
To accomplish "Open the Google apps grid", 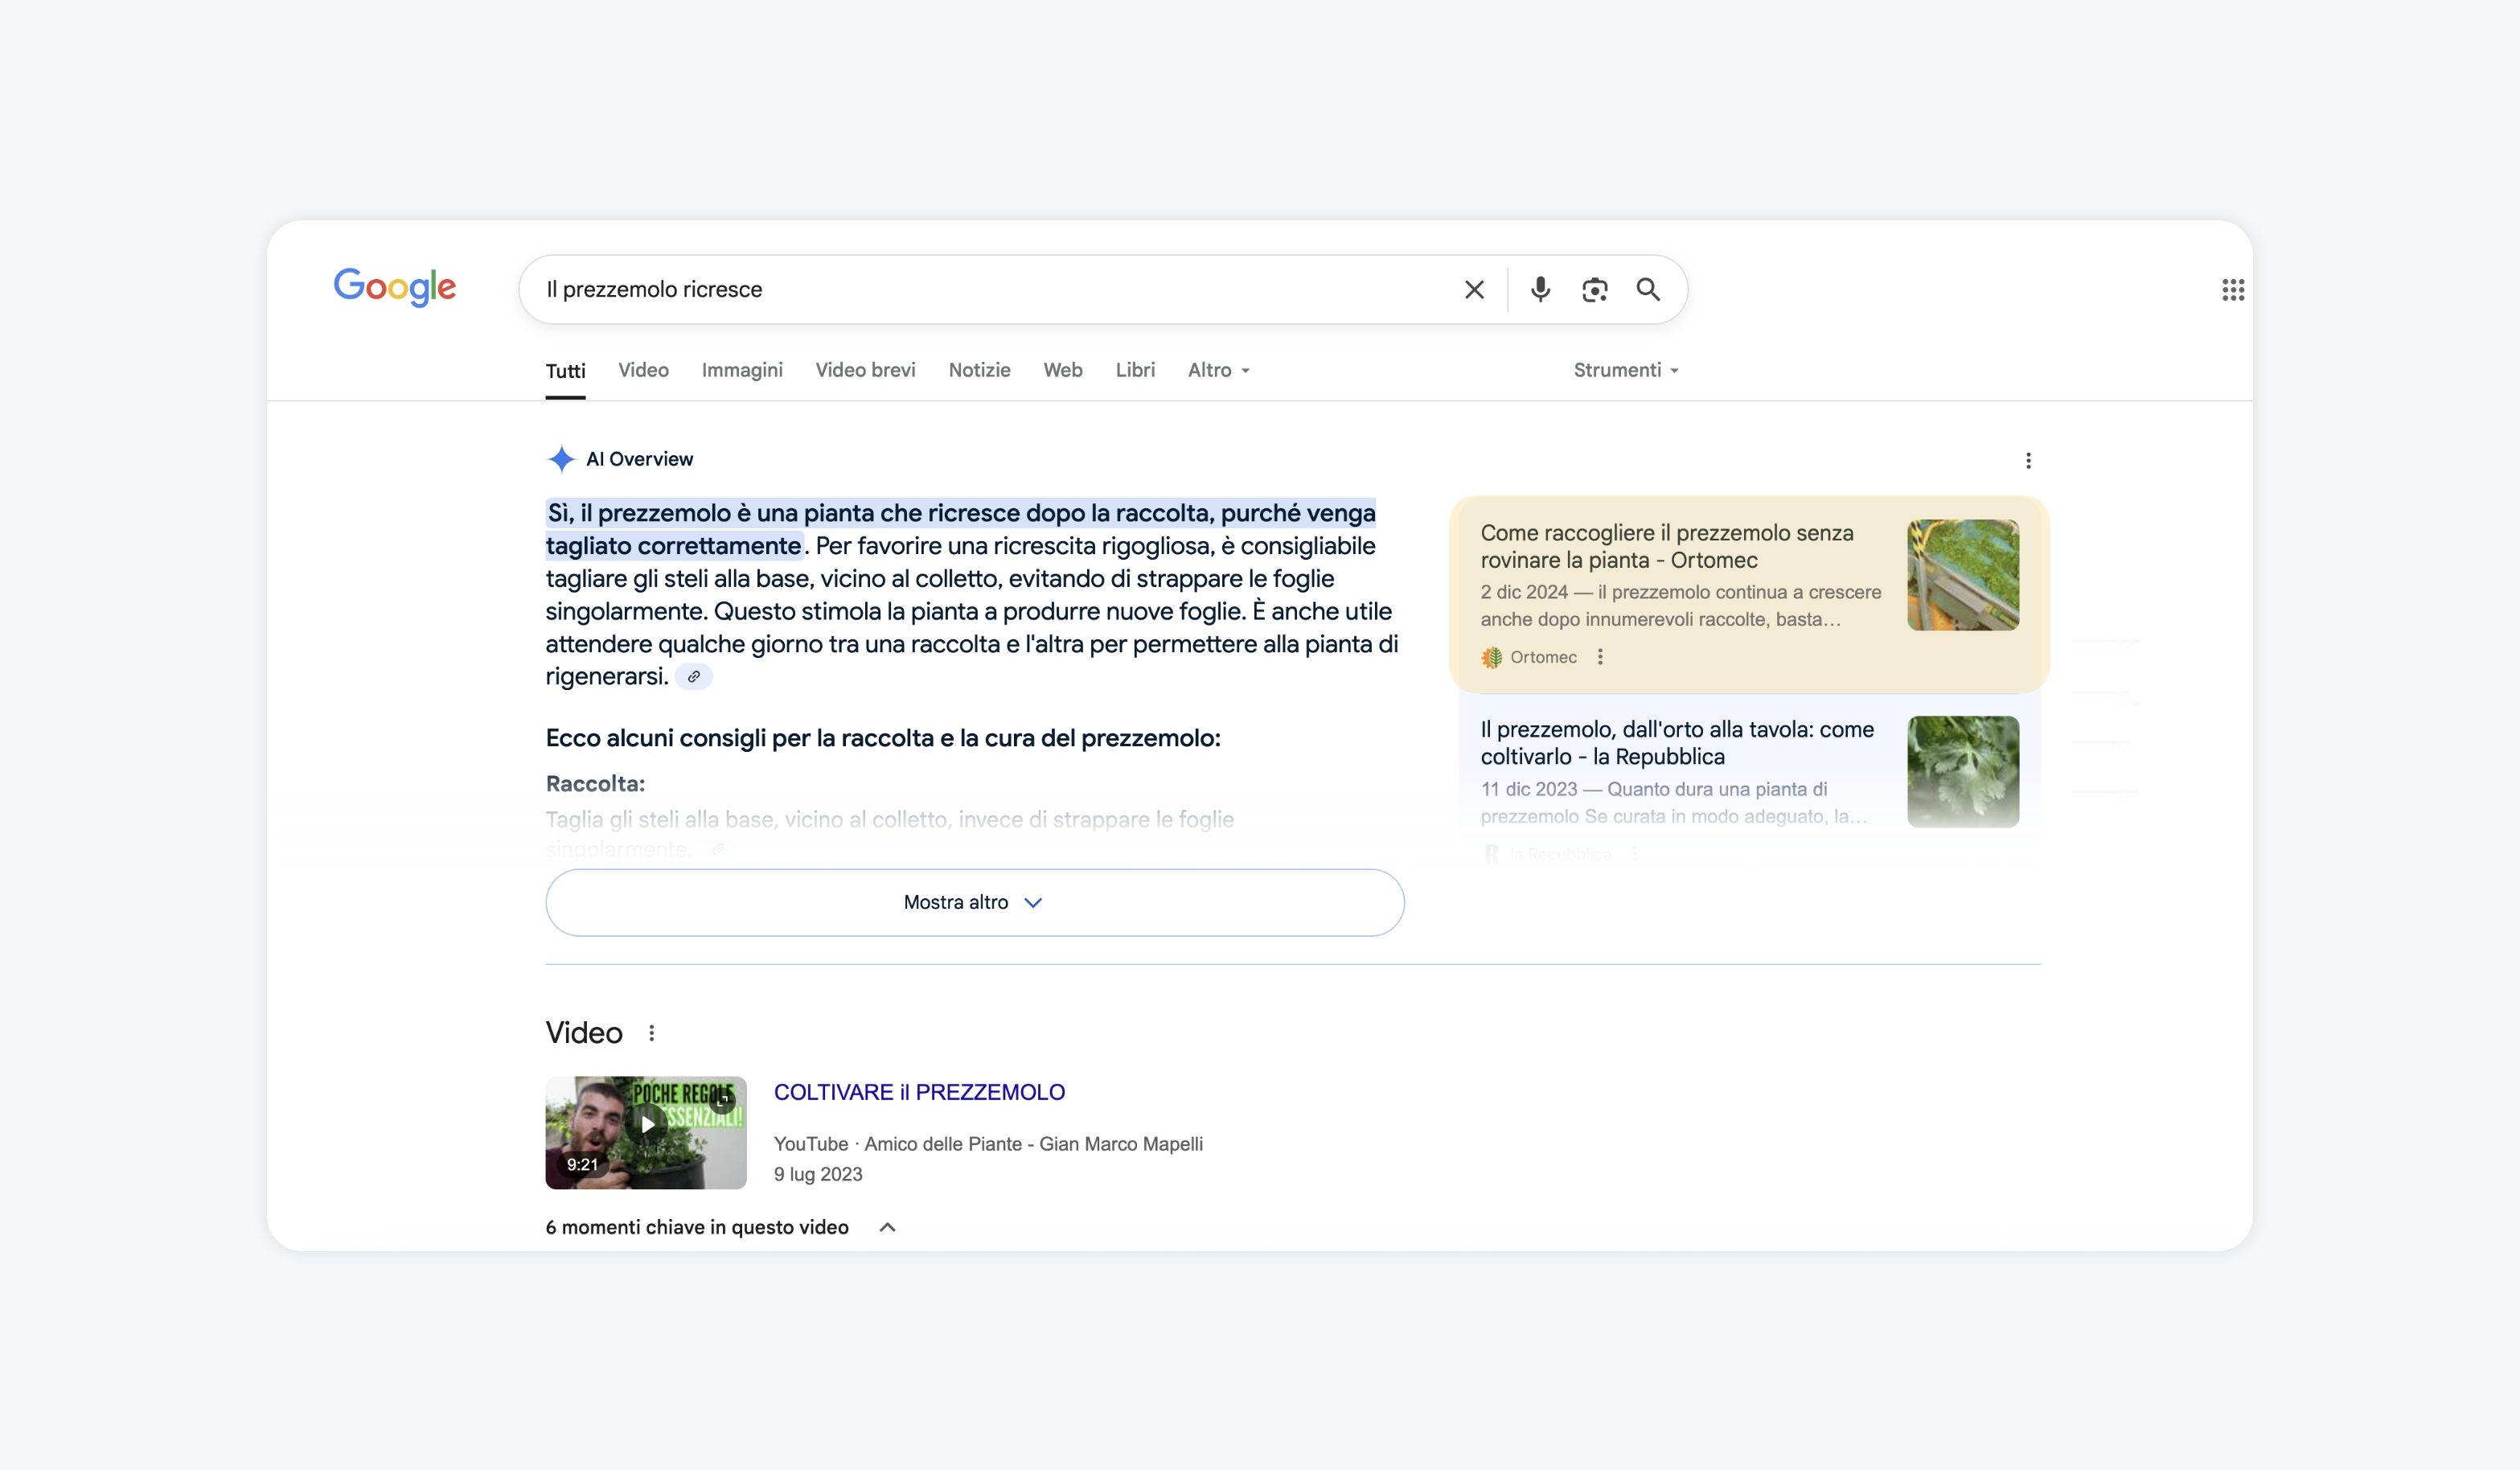I will pos(2233,290).
